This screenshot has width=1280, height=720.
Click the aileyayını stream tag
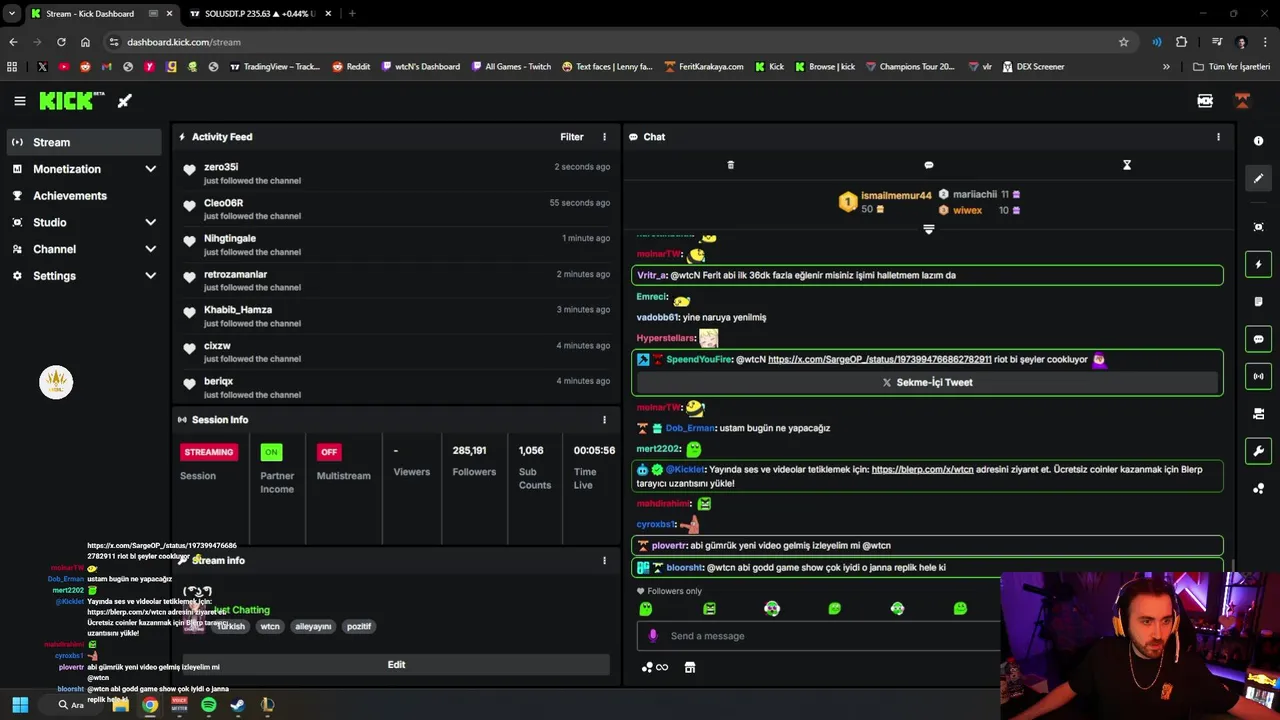point(313,627)
